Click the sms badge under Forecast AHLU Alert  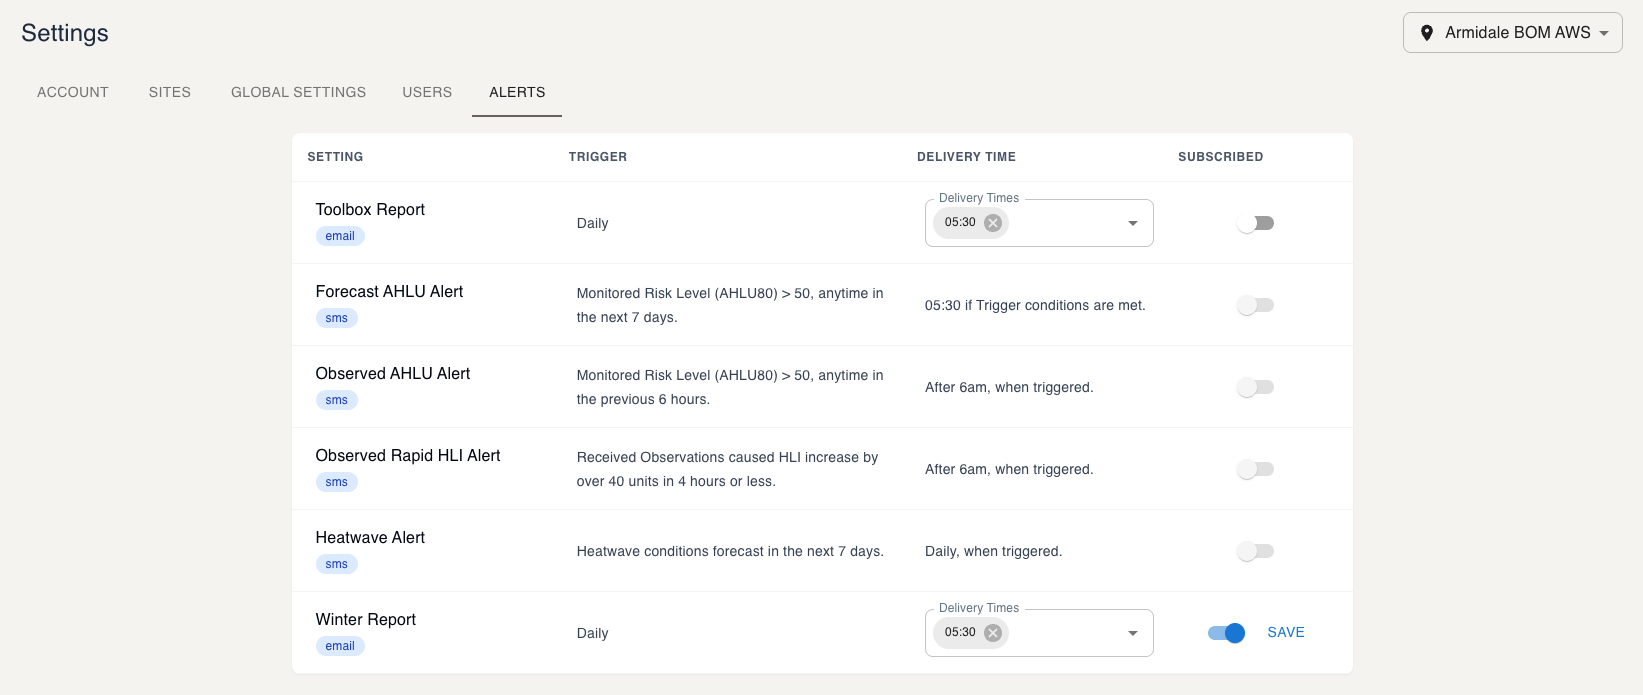click(x=337, y=318)
